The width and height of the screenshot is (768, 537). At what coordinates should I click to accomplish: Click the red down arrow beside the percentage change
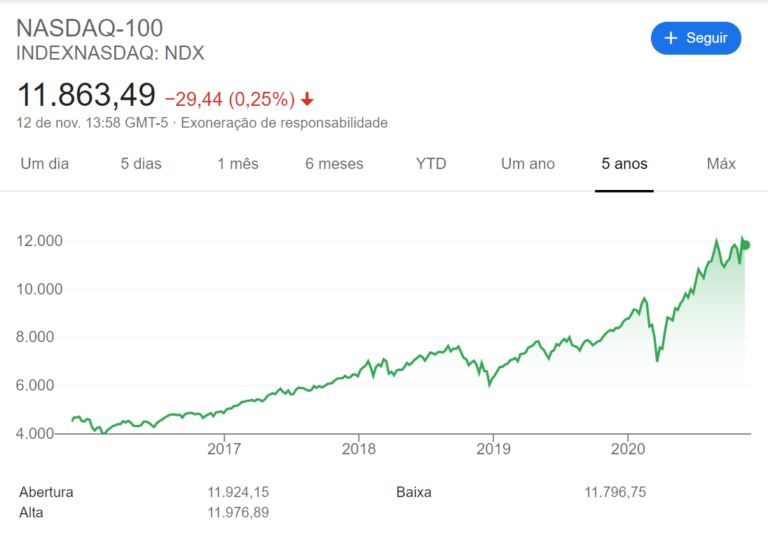(x=307, y=99)
